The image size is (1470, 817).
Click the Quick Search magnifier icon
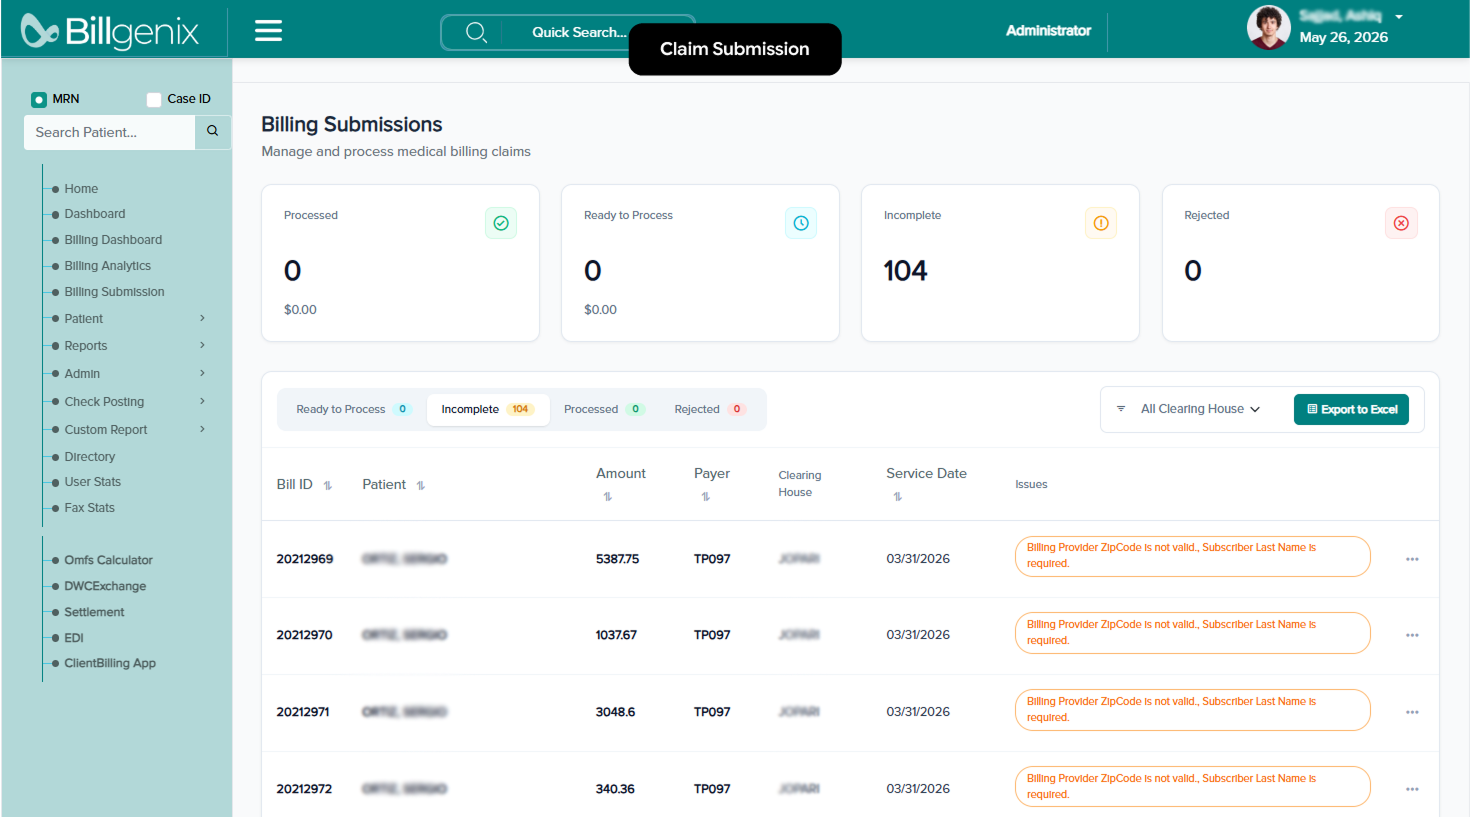click(x=476, y=32)
